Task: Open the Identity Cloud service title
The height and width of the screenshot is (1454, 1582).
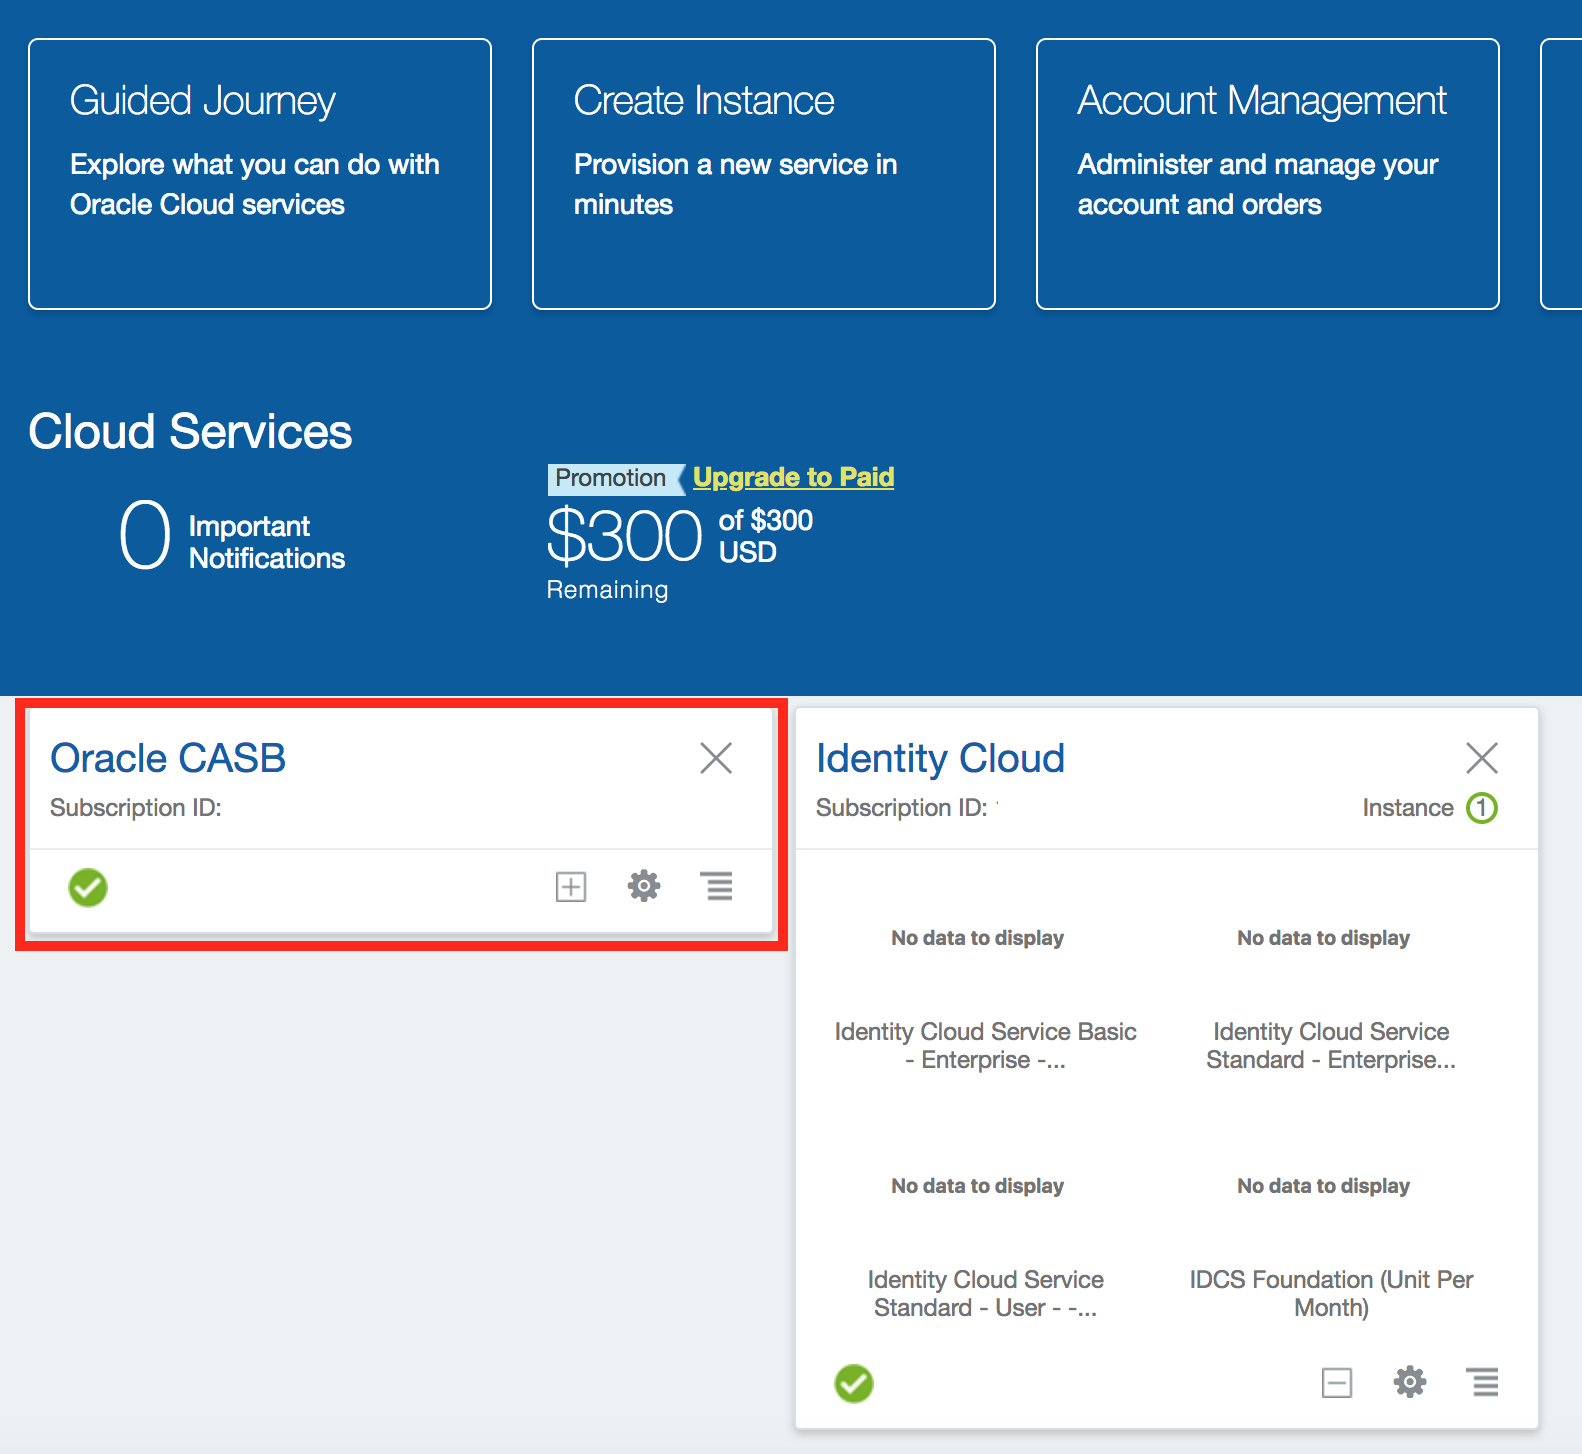Action: click(x=940, y=758)
